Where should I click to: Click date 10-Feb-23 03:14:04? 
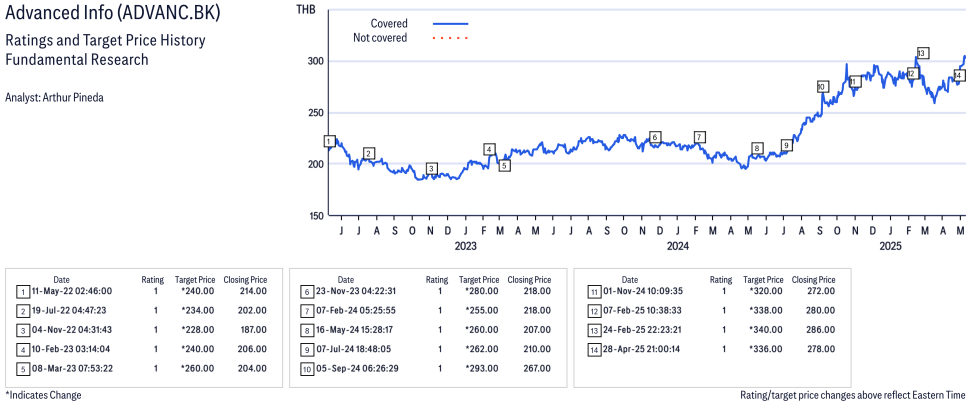pos(72,348)
